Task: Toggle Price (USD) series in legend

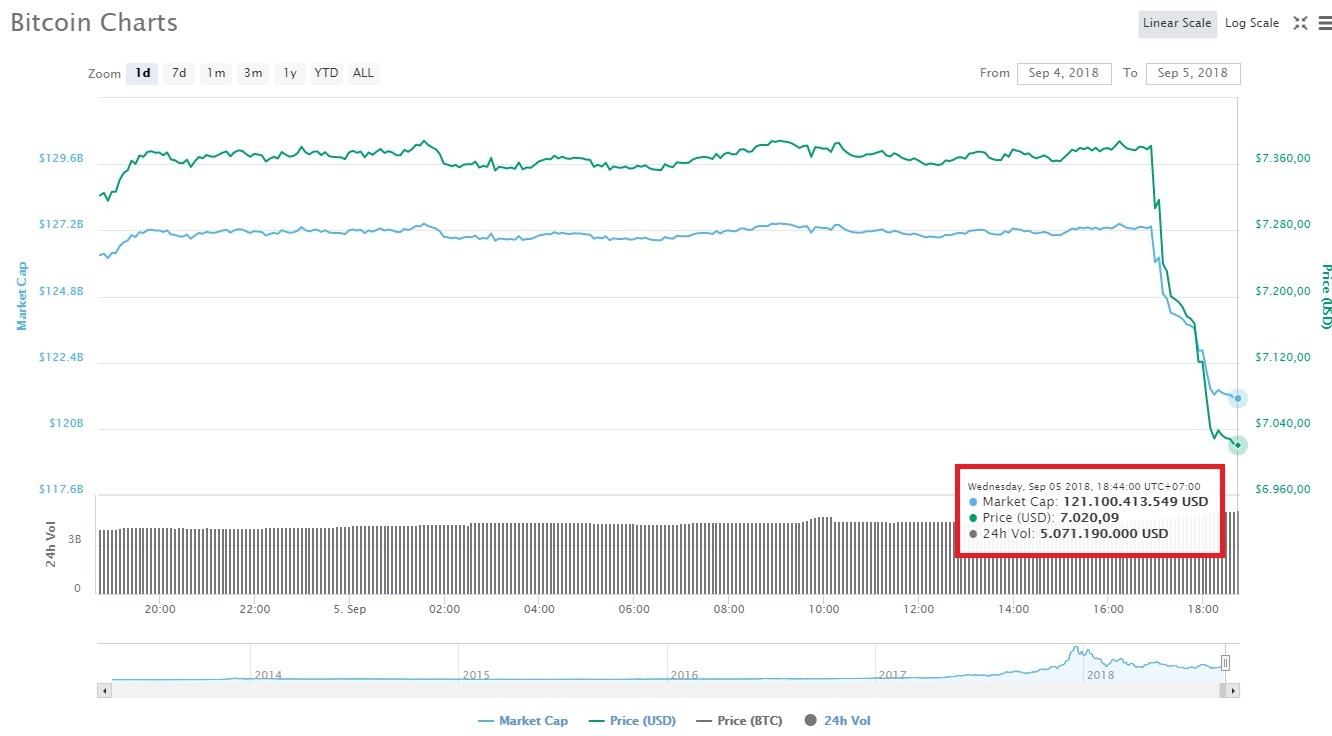Action: pos(632,720)
